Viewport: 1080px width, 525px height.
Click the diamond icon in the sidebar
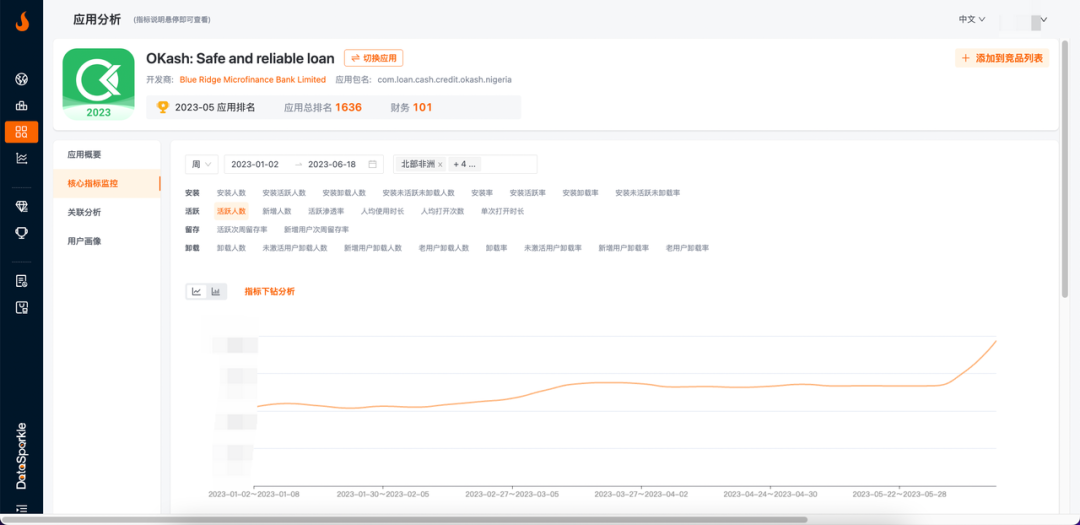pyautogui.click(x=21, y=206)
